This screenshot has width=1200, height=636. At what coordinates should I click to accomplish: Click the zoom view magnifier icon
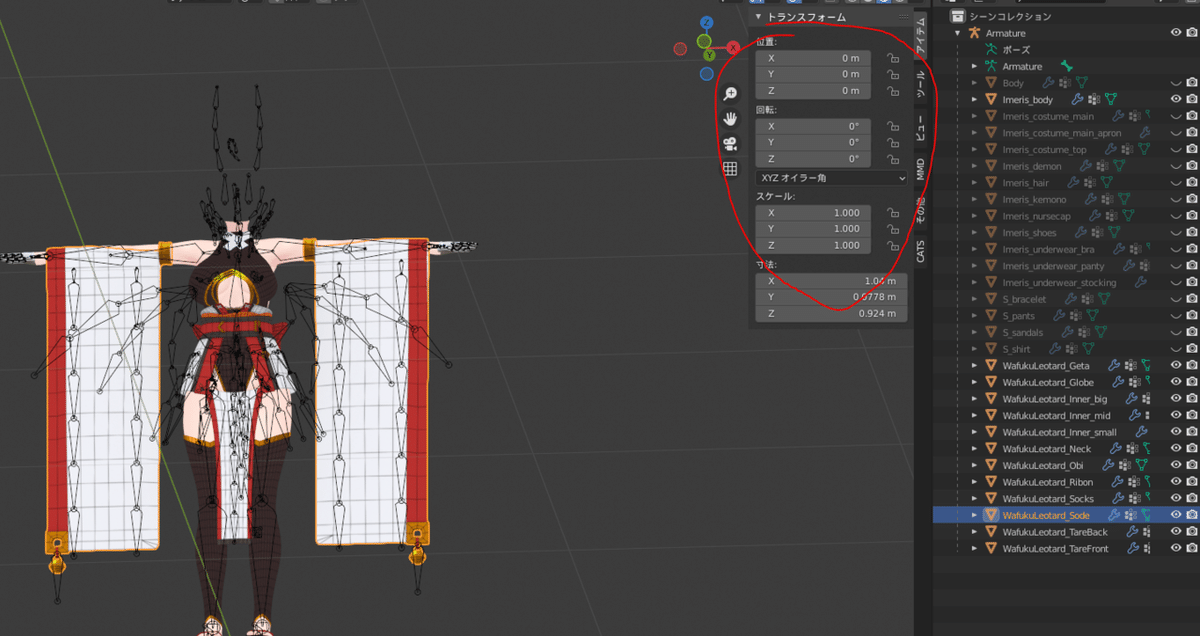point(730,94)
